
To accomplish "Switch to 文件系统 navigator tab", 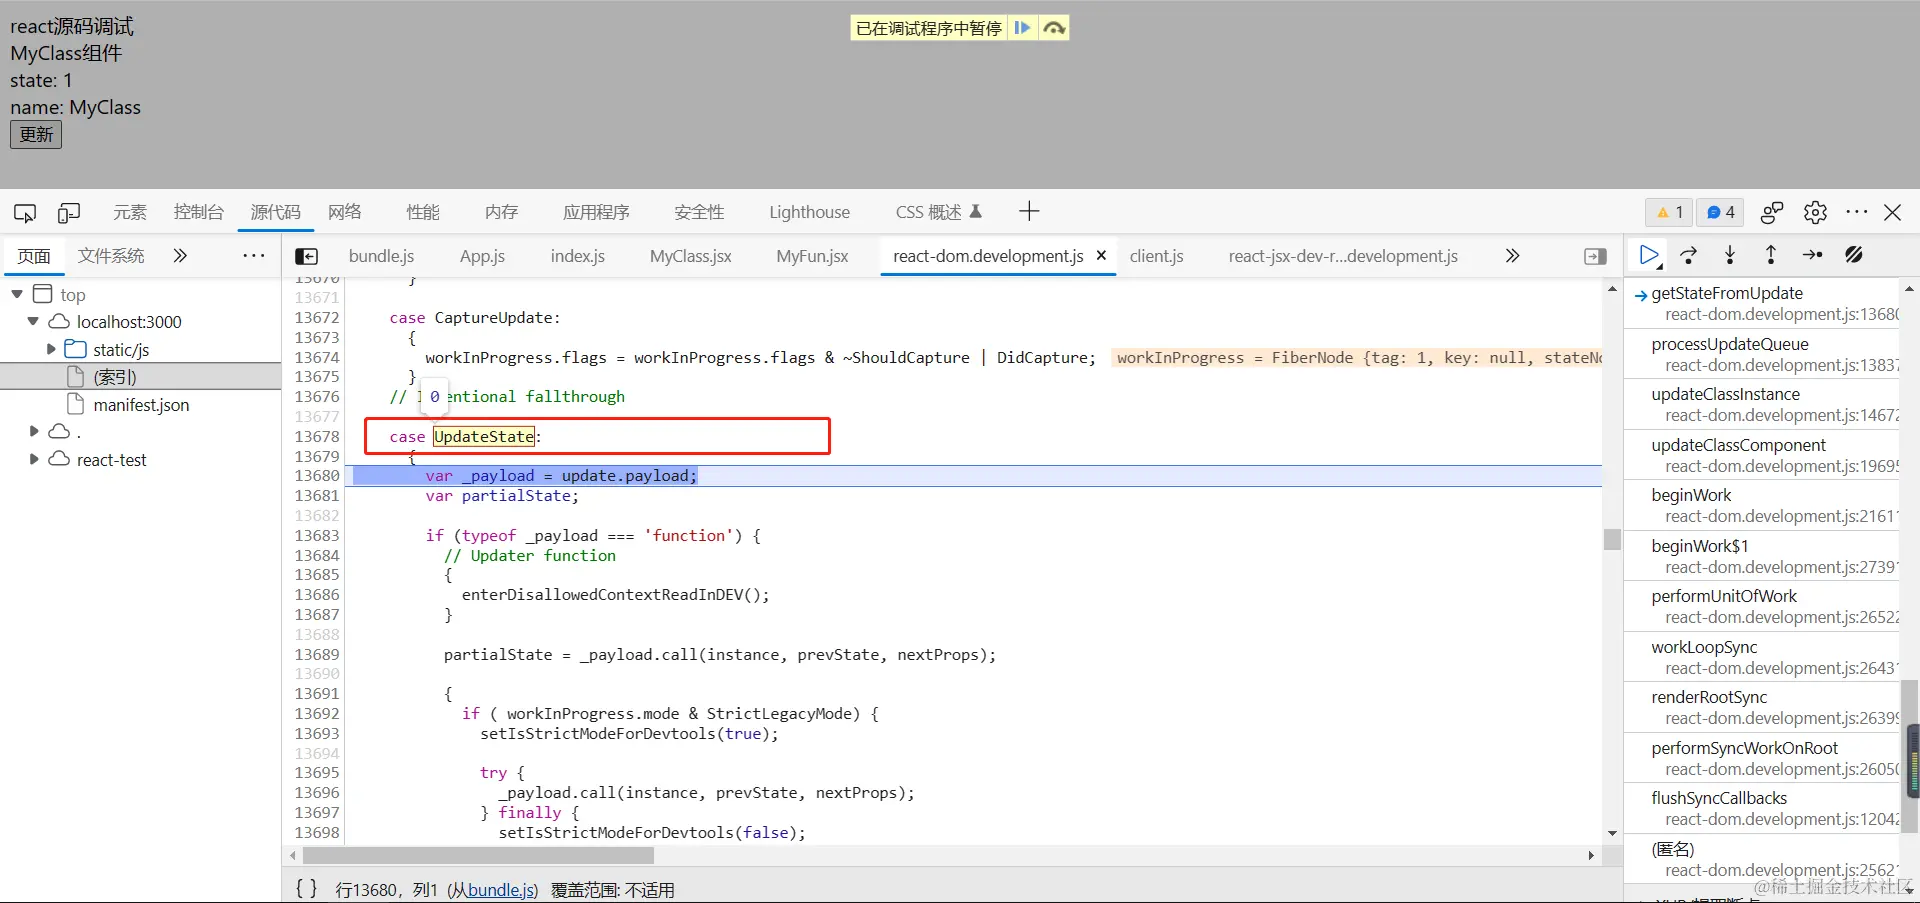I will (111, 256).
